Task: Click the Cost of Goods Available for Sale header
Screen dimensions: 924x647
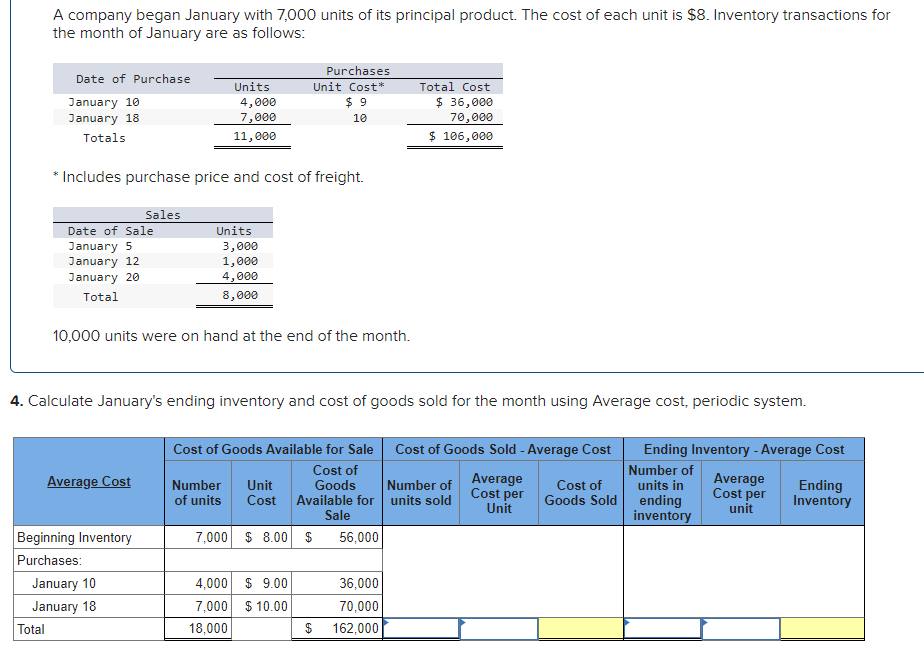Action: (273, 450)
